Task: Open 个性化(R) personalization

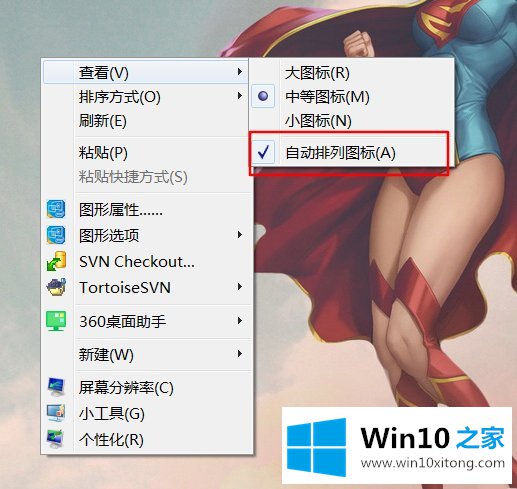Action: pyautogui.click(x=146, y=439)
